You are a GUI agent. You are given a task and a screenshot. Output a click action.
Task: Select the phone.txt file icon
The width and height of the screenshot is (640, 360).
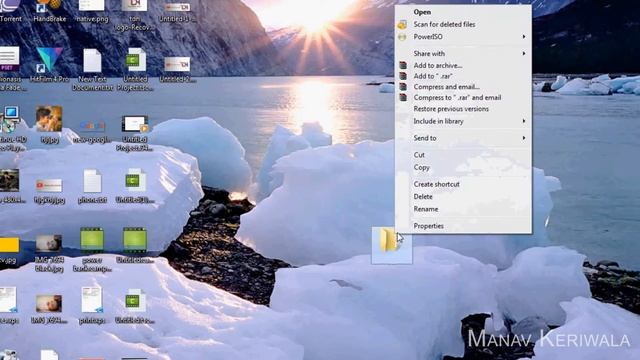click(x=92, y=187)
